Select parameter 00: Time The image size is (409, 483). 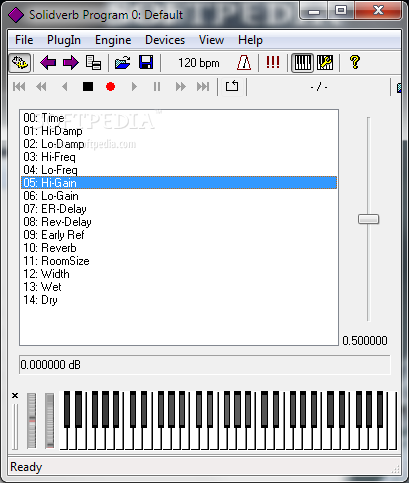(x=179, y=118)
